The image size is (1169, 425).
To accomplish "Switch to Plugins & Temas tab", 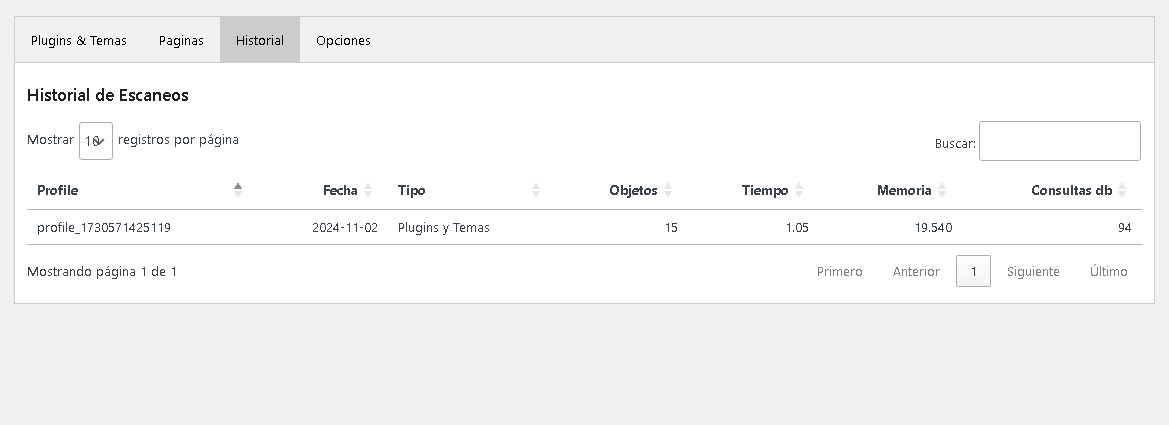I will [79, 41].
